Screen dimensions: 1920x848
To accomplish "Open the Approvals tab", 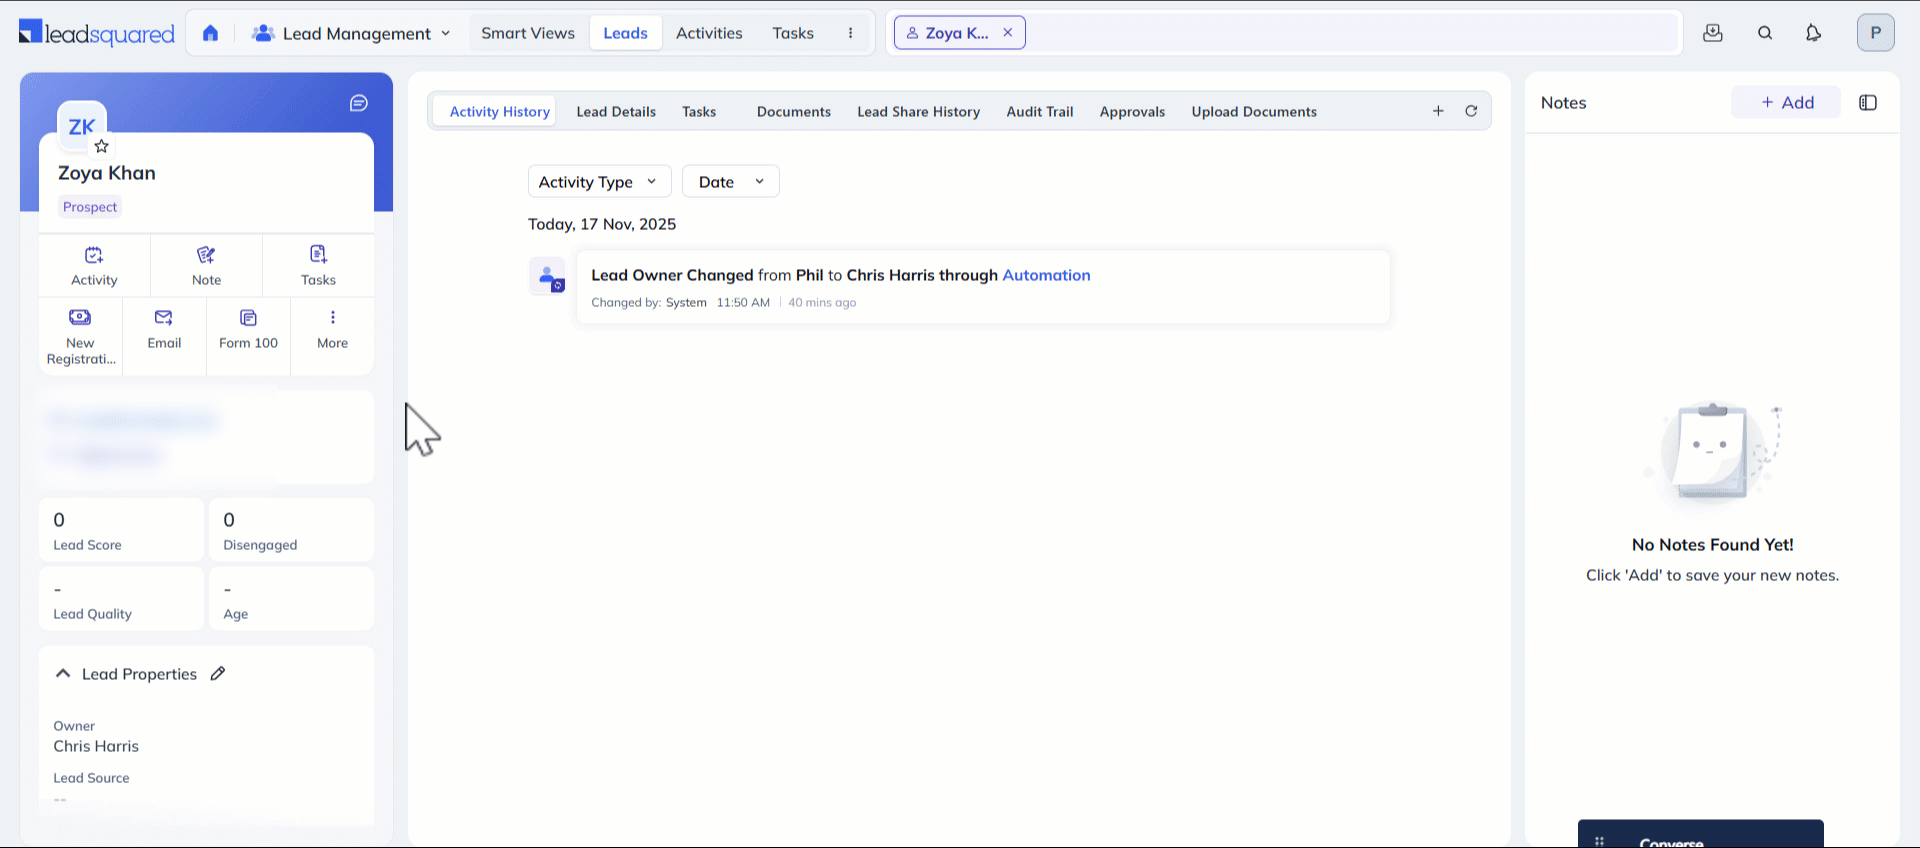I will pos(1132,111).
